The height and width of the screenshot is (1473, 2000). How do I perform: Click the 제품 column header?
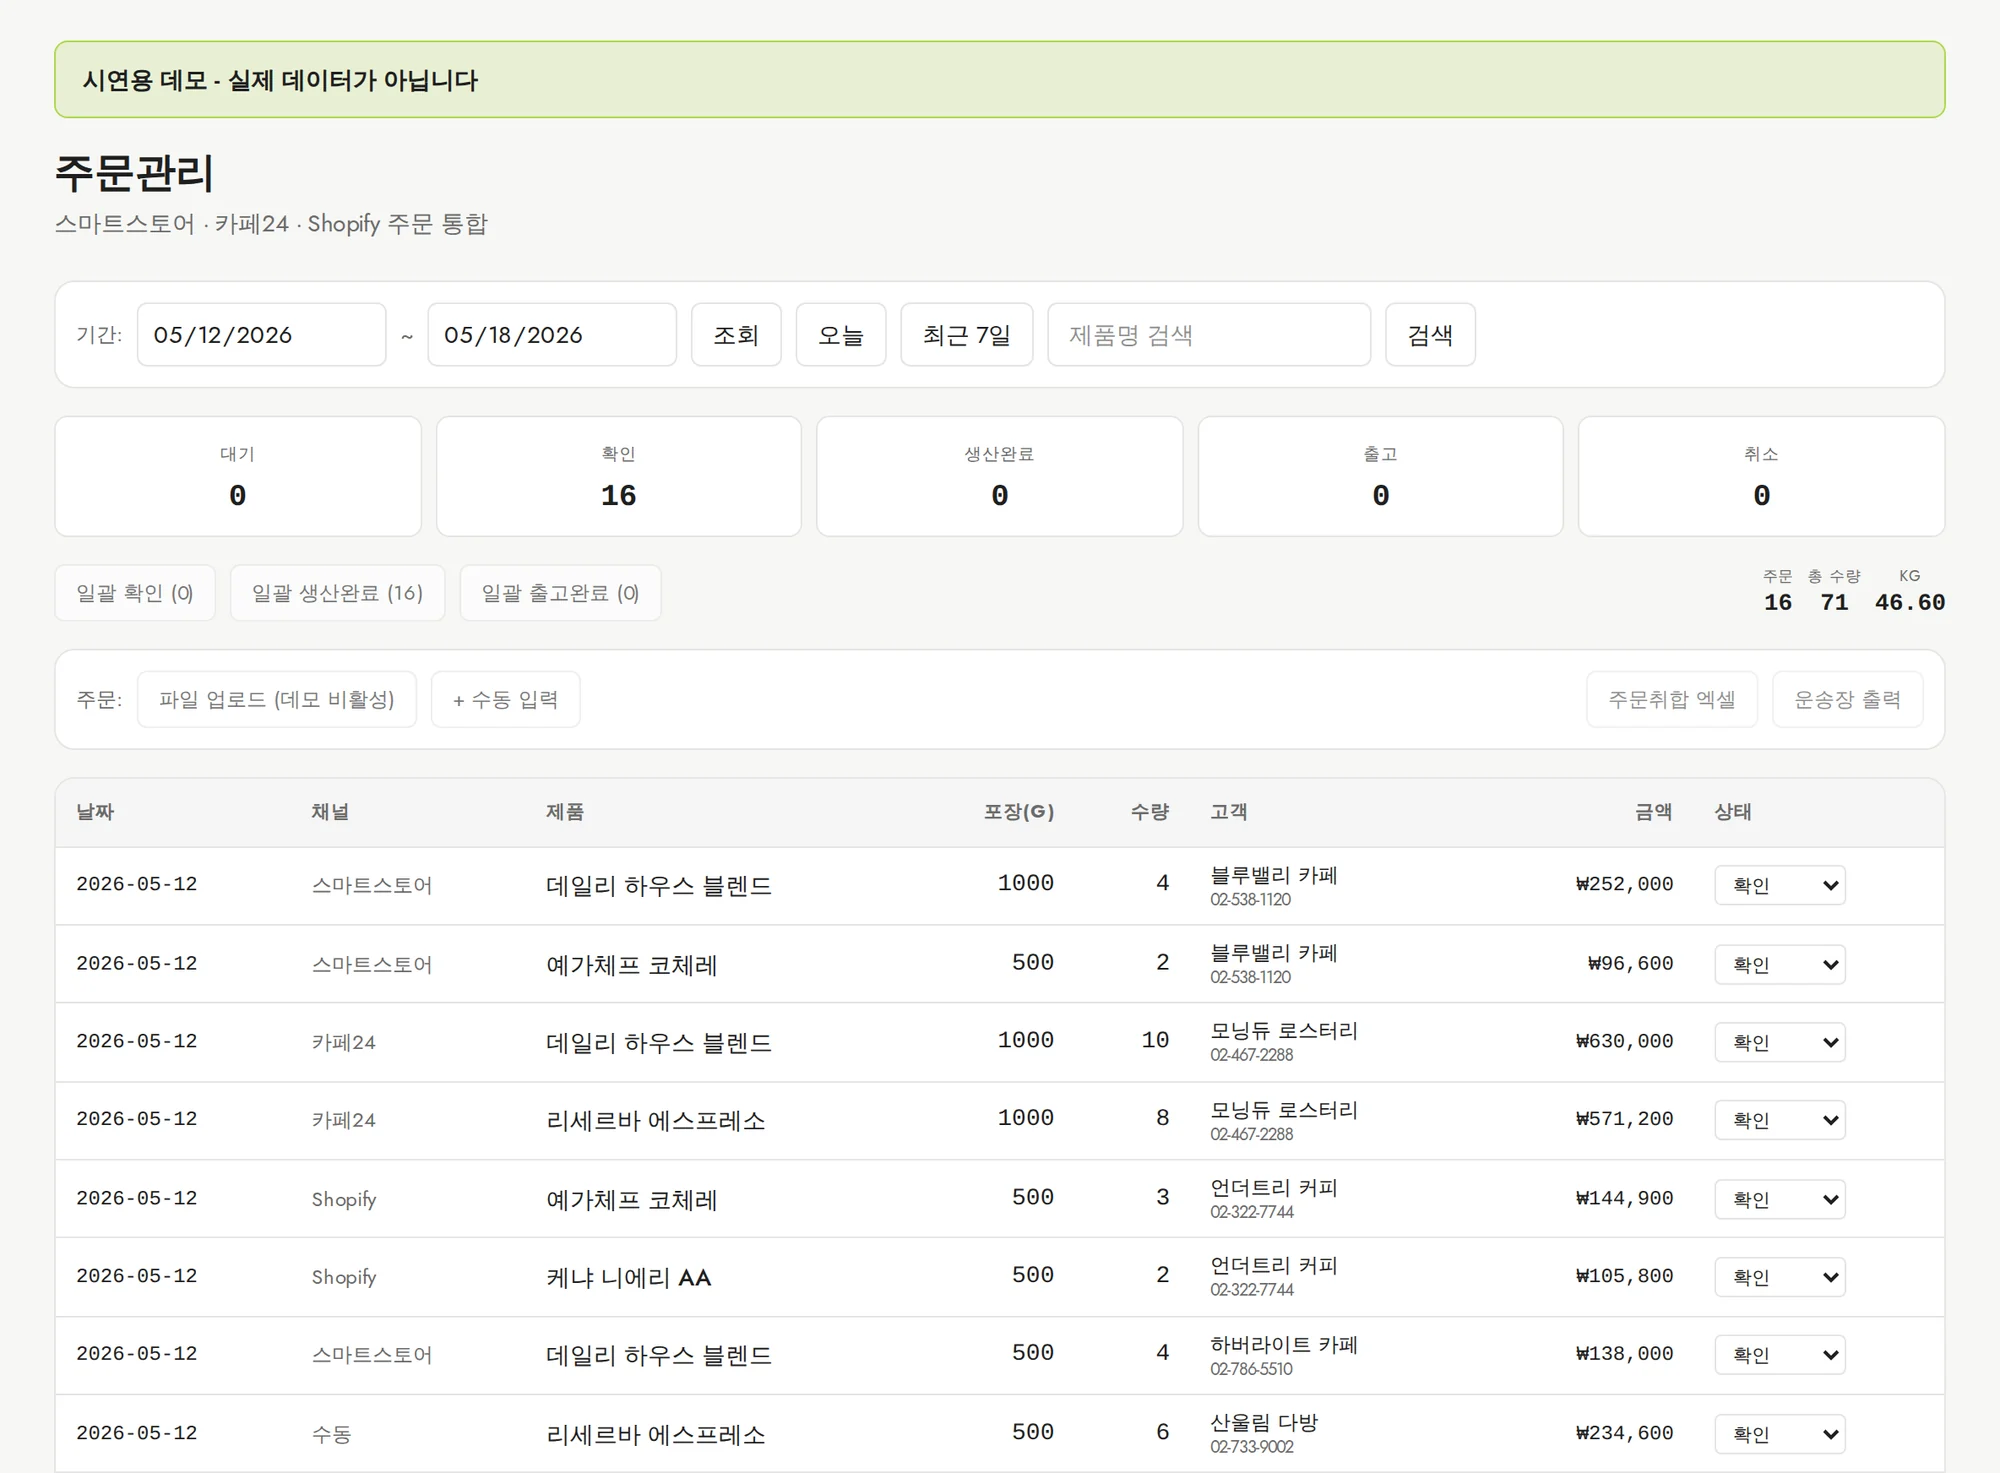[x=565, y=812]
